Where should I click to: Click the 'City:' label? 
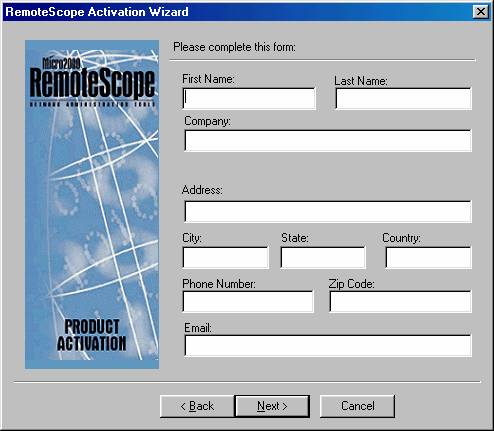[x=192, y=238]
